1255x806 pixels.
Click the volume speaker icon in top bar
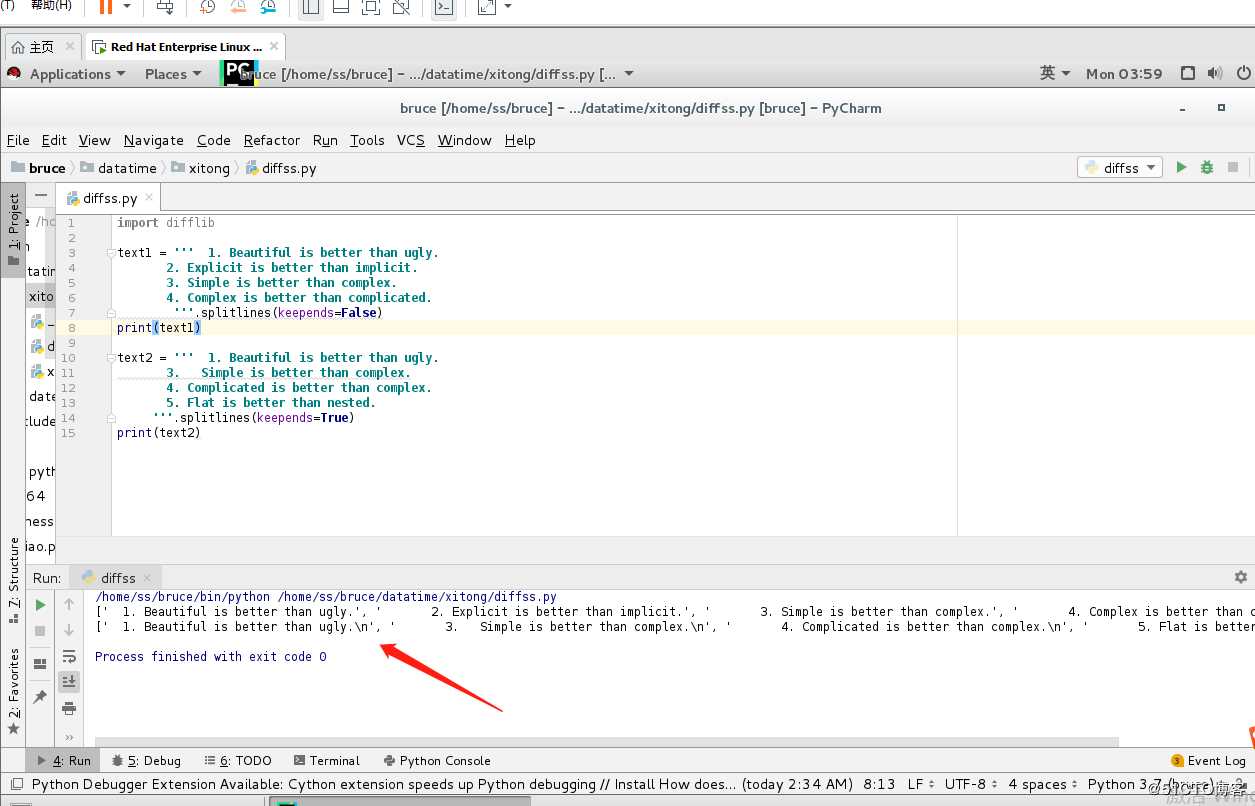click(1215, 73)
